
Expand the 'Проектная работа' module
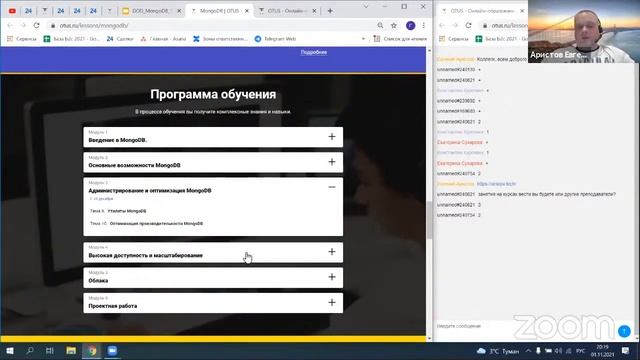[213, 303]
